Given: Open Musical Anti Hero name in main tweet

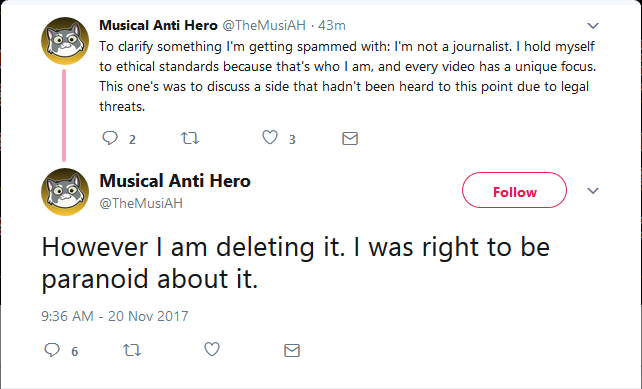Looking at the screenshot, I should tap(175, 181).
